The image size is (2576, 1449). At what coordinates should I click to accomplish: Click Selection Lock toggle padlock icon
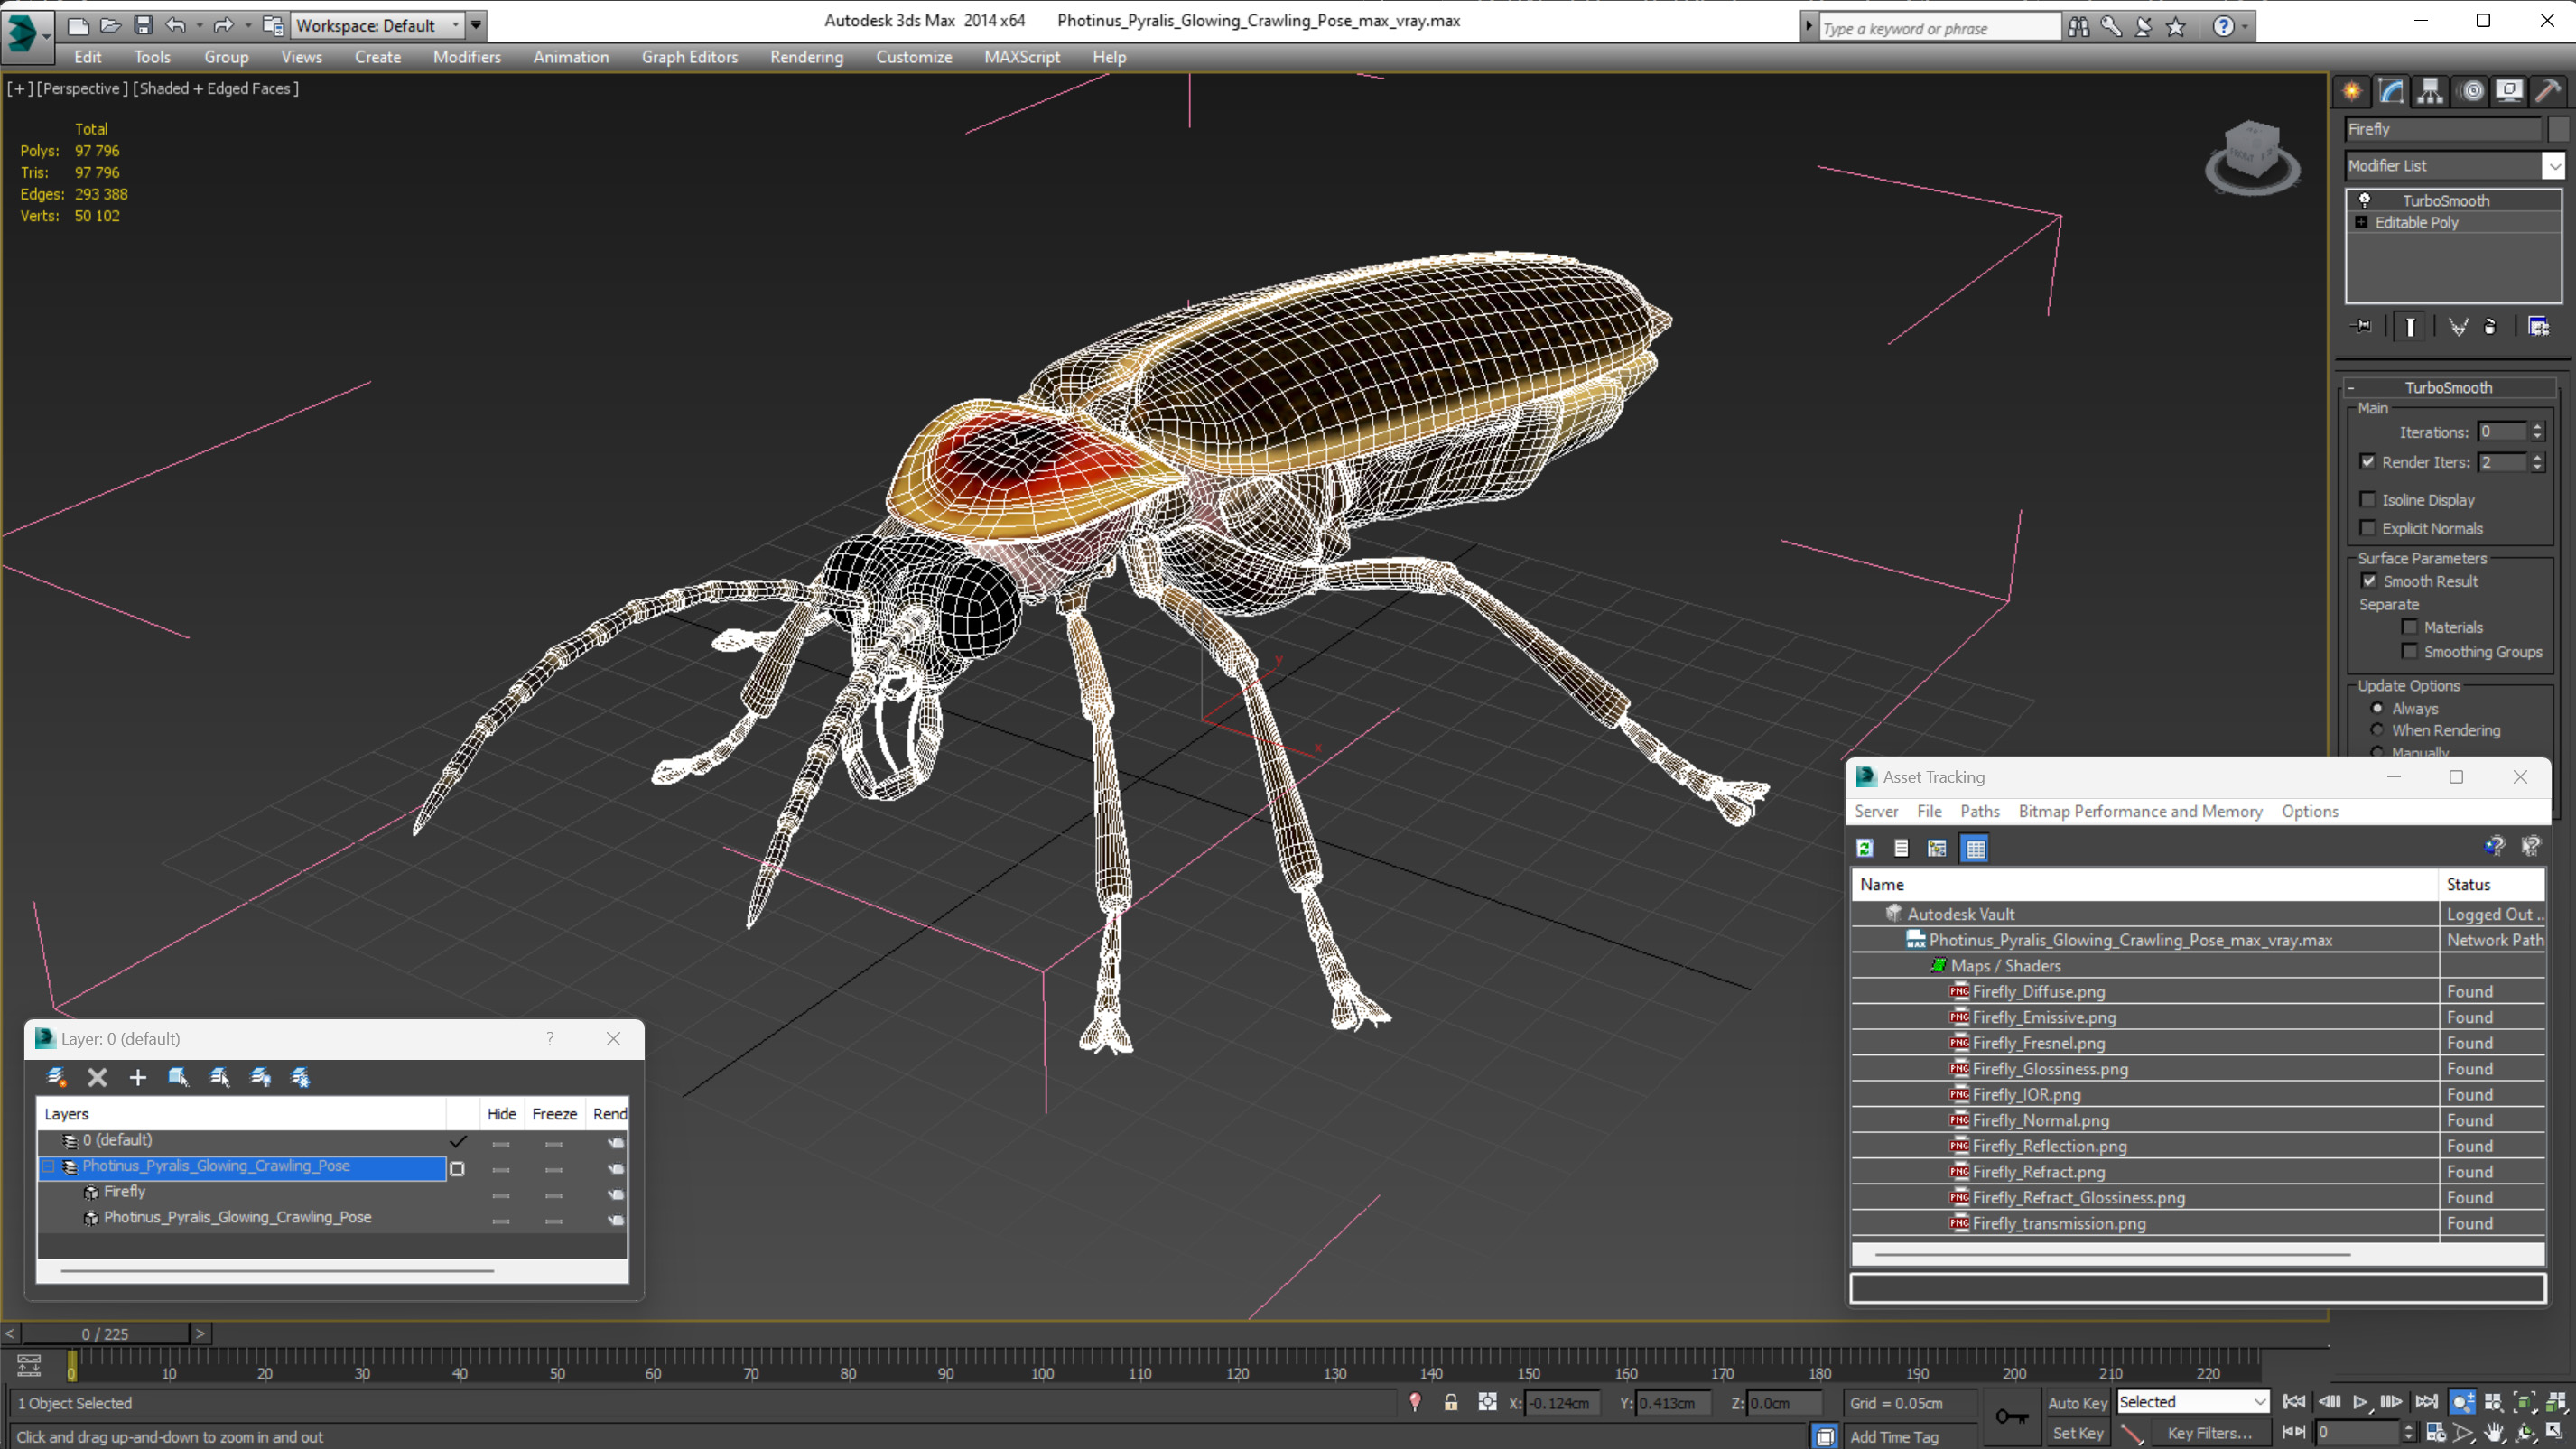click(1450, 1402)
